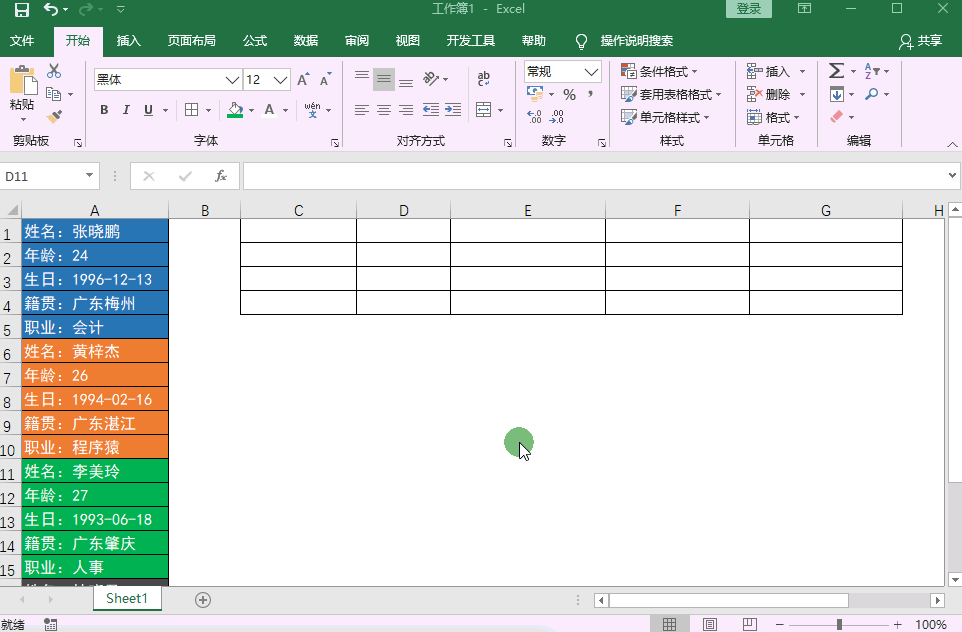
Task: Click the Percent Style icon
Action: [569, 94]
